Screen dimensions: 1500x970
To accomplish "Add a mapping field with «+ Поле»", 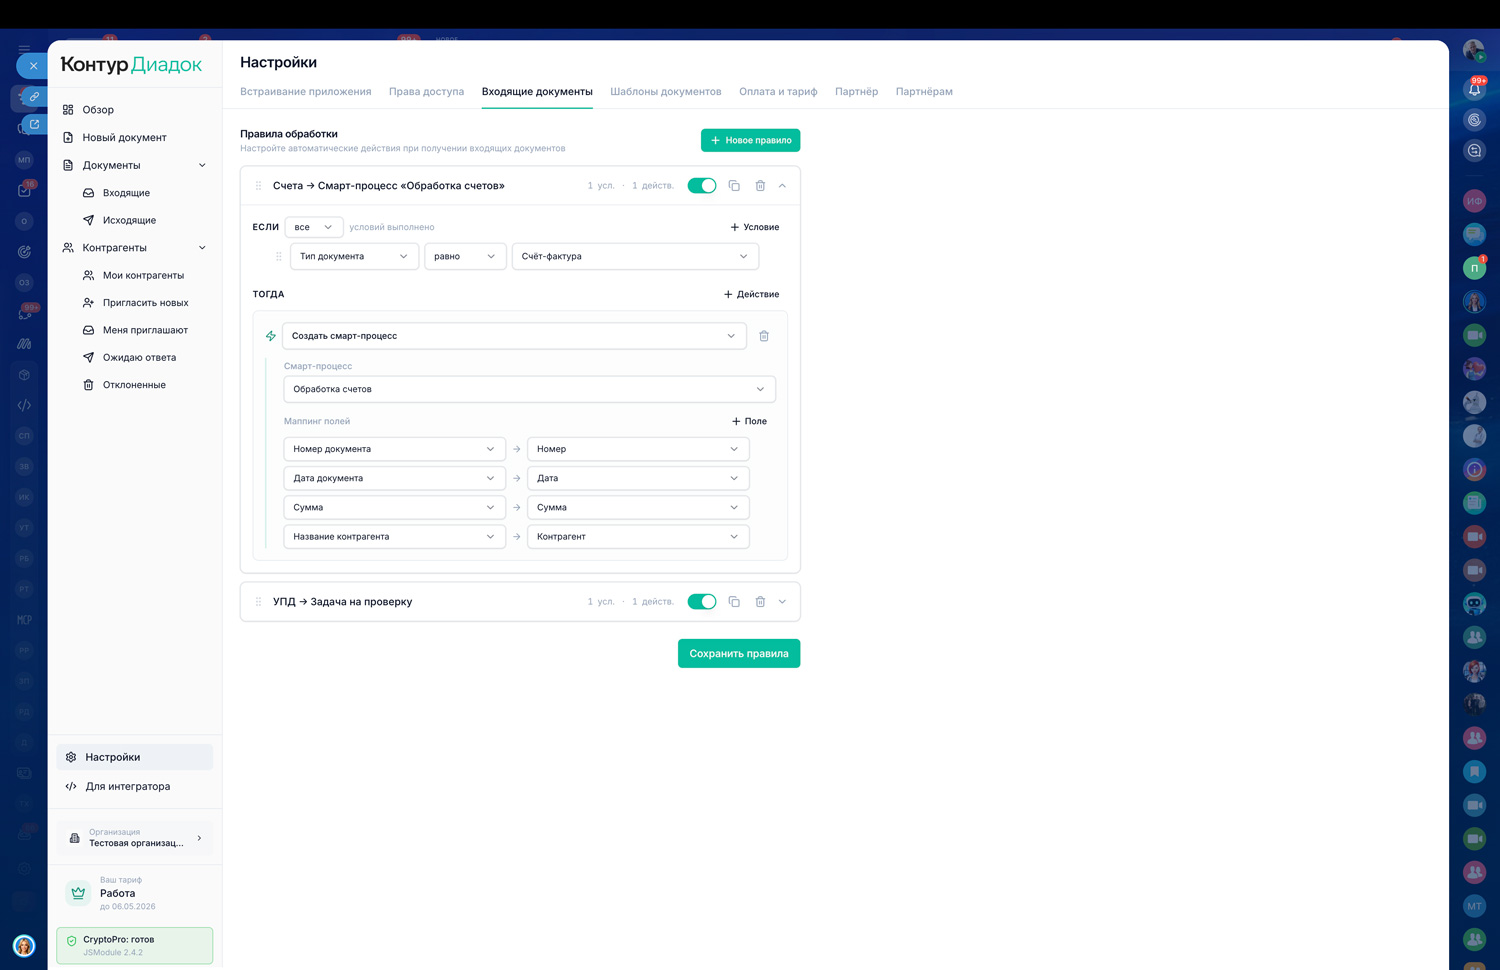I will [749, 421].
